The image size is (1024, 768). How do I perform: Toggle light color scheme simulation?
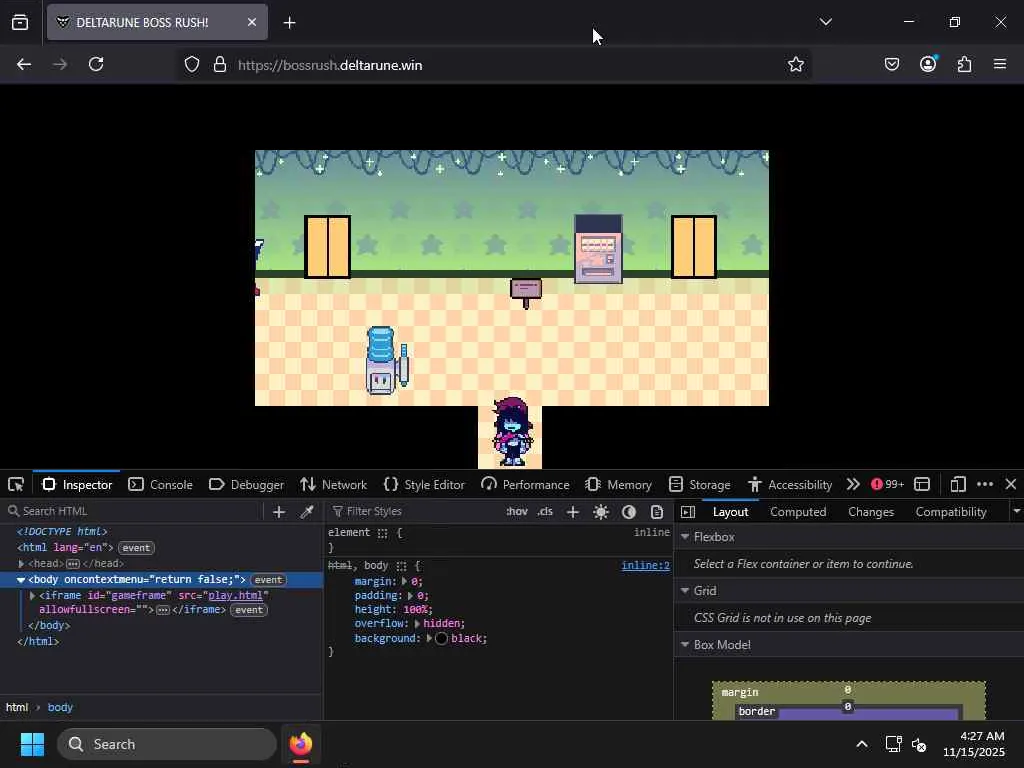click(601, 511)
